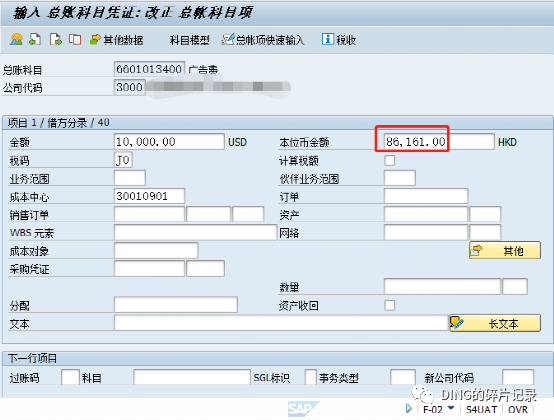Click the 本位币金额 field showing 86,161.00

point(439,142)
